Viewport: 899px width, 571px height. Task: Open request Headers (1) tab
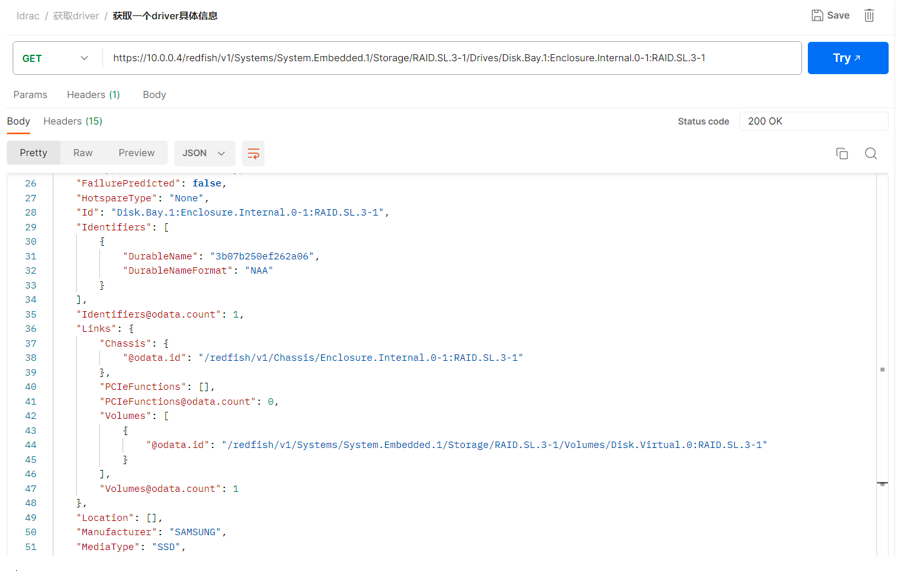(93, 95)
